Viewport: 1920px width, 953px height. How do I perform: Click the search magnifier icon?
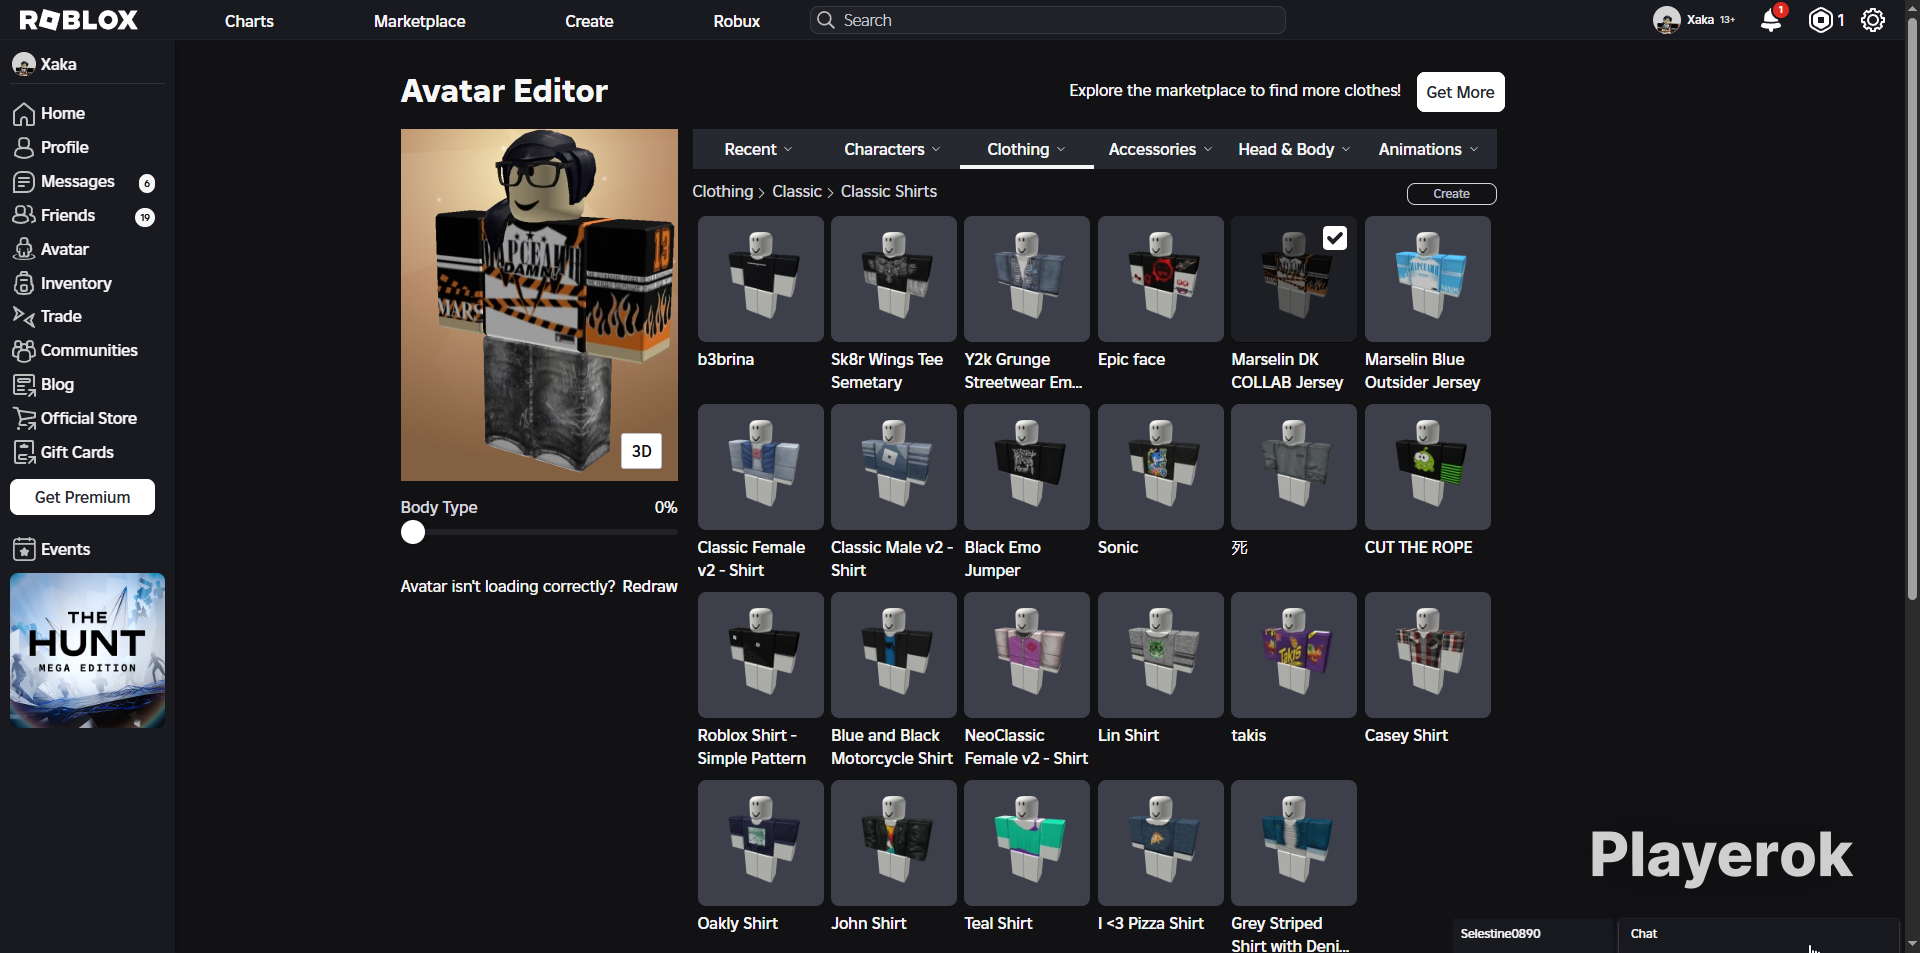click(x=825, y=20)
